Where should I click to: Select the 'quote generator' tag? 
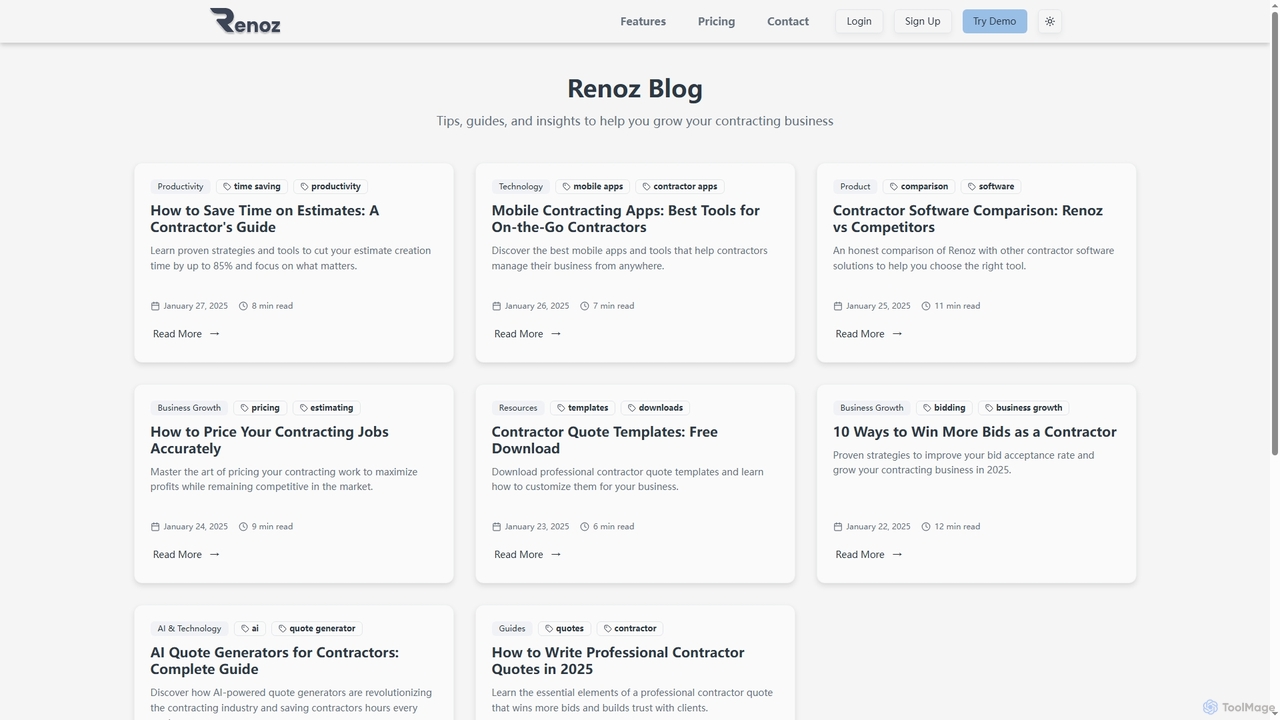317,629
